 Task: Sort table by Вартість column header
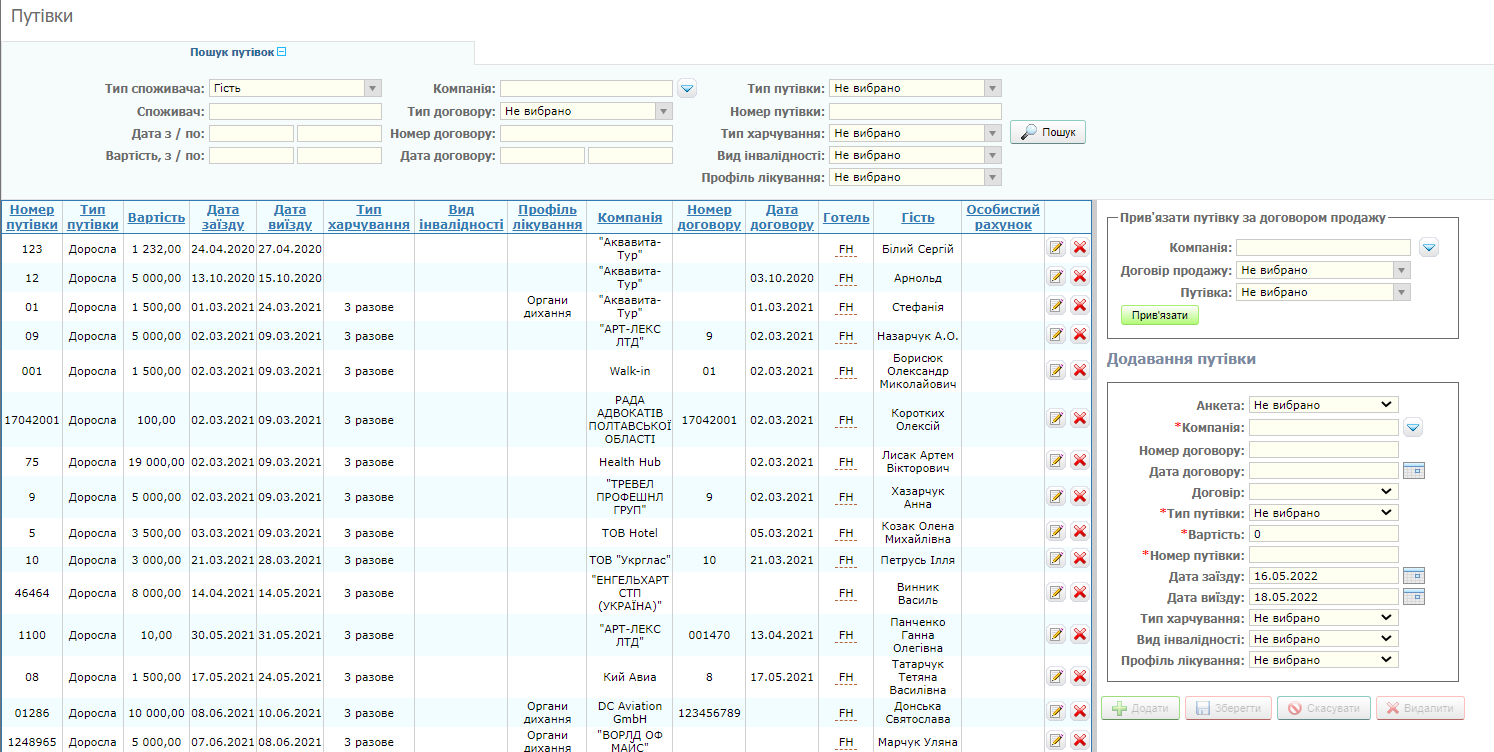[156, 218]
